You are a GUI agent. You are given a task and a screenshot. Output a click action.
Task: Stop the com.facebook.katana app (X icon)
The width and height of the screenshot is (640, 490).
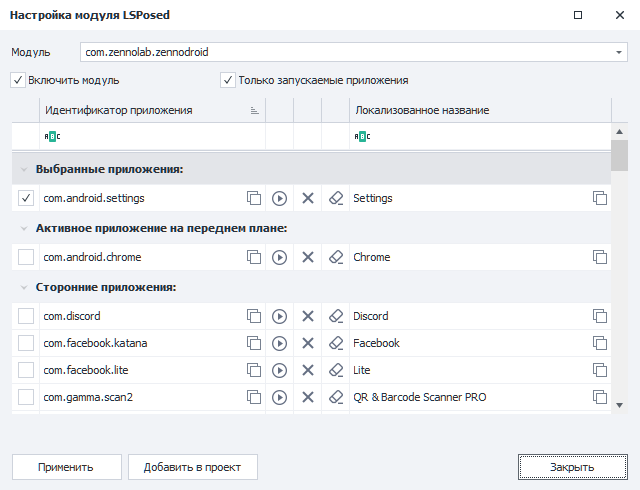[x=308, y=343]
